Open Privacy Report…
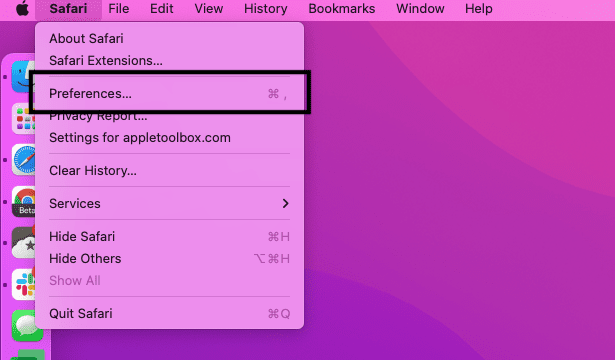Viewport: 615px width, 360px height. [x=169, y=116]
